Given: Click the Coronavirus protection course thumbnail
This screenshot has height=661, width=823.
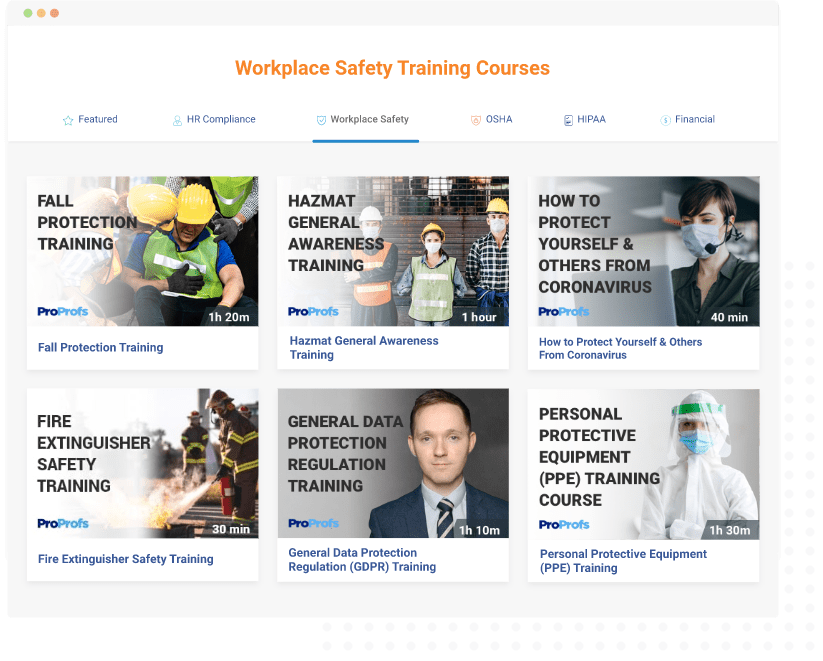Looking at the screenshot, I should (643, 252).
